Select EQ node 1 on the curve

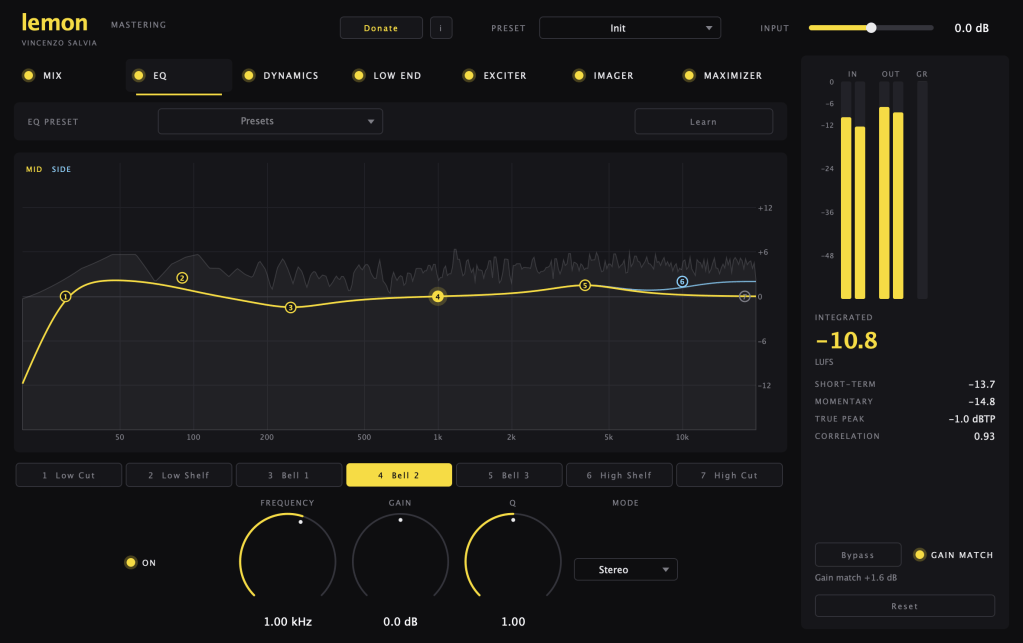[x=65, y=297]
